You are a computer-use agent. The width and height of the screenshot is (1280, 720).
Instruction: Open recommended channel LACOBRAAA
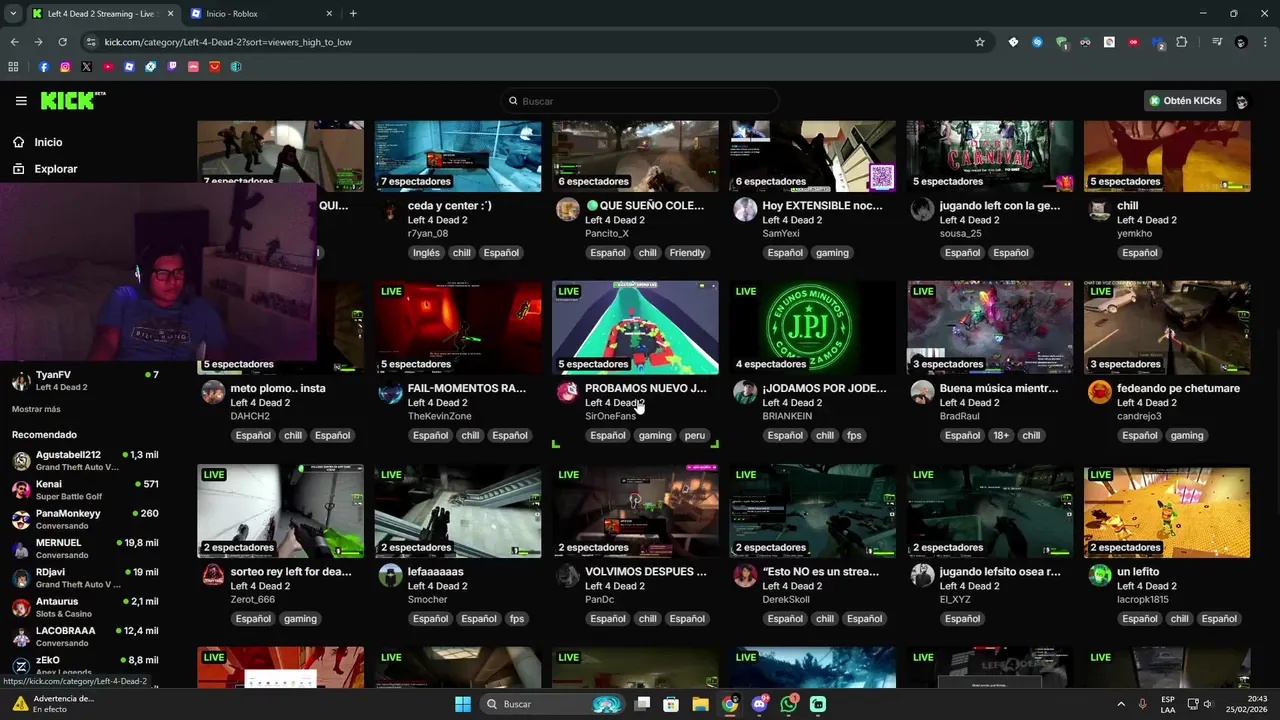coord(84,636)
